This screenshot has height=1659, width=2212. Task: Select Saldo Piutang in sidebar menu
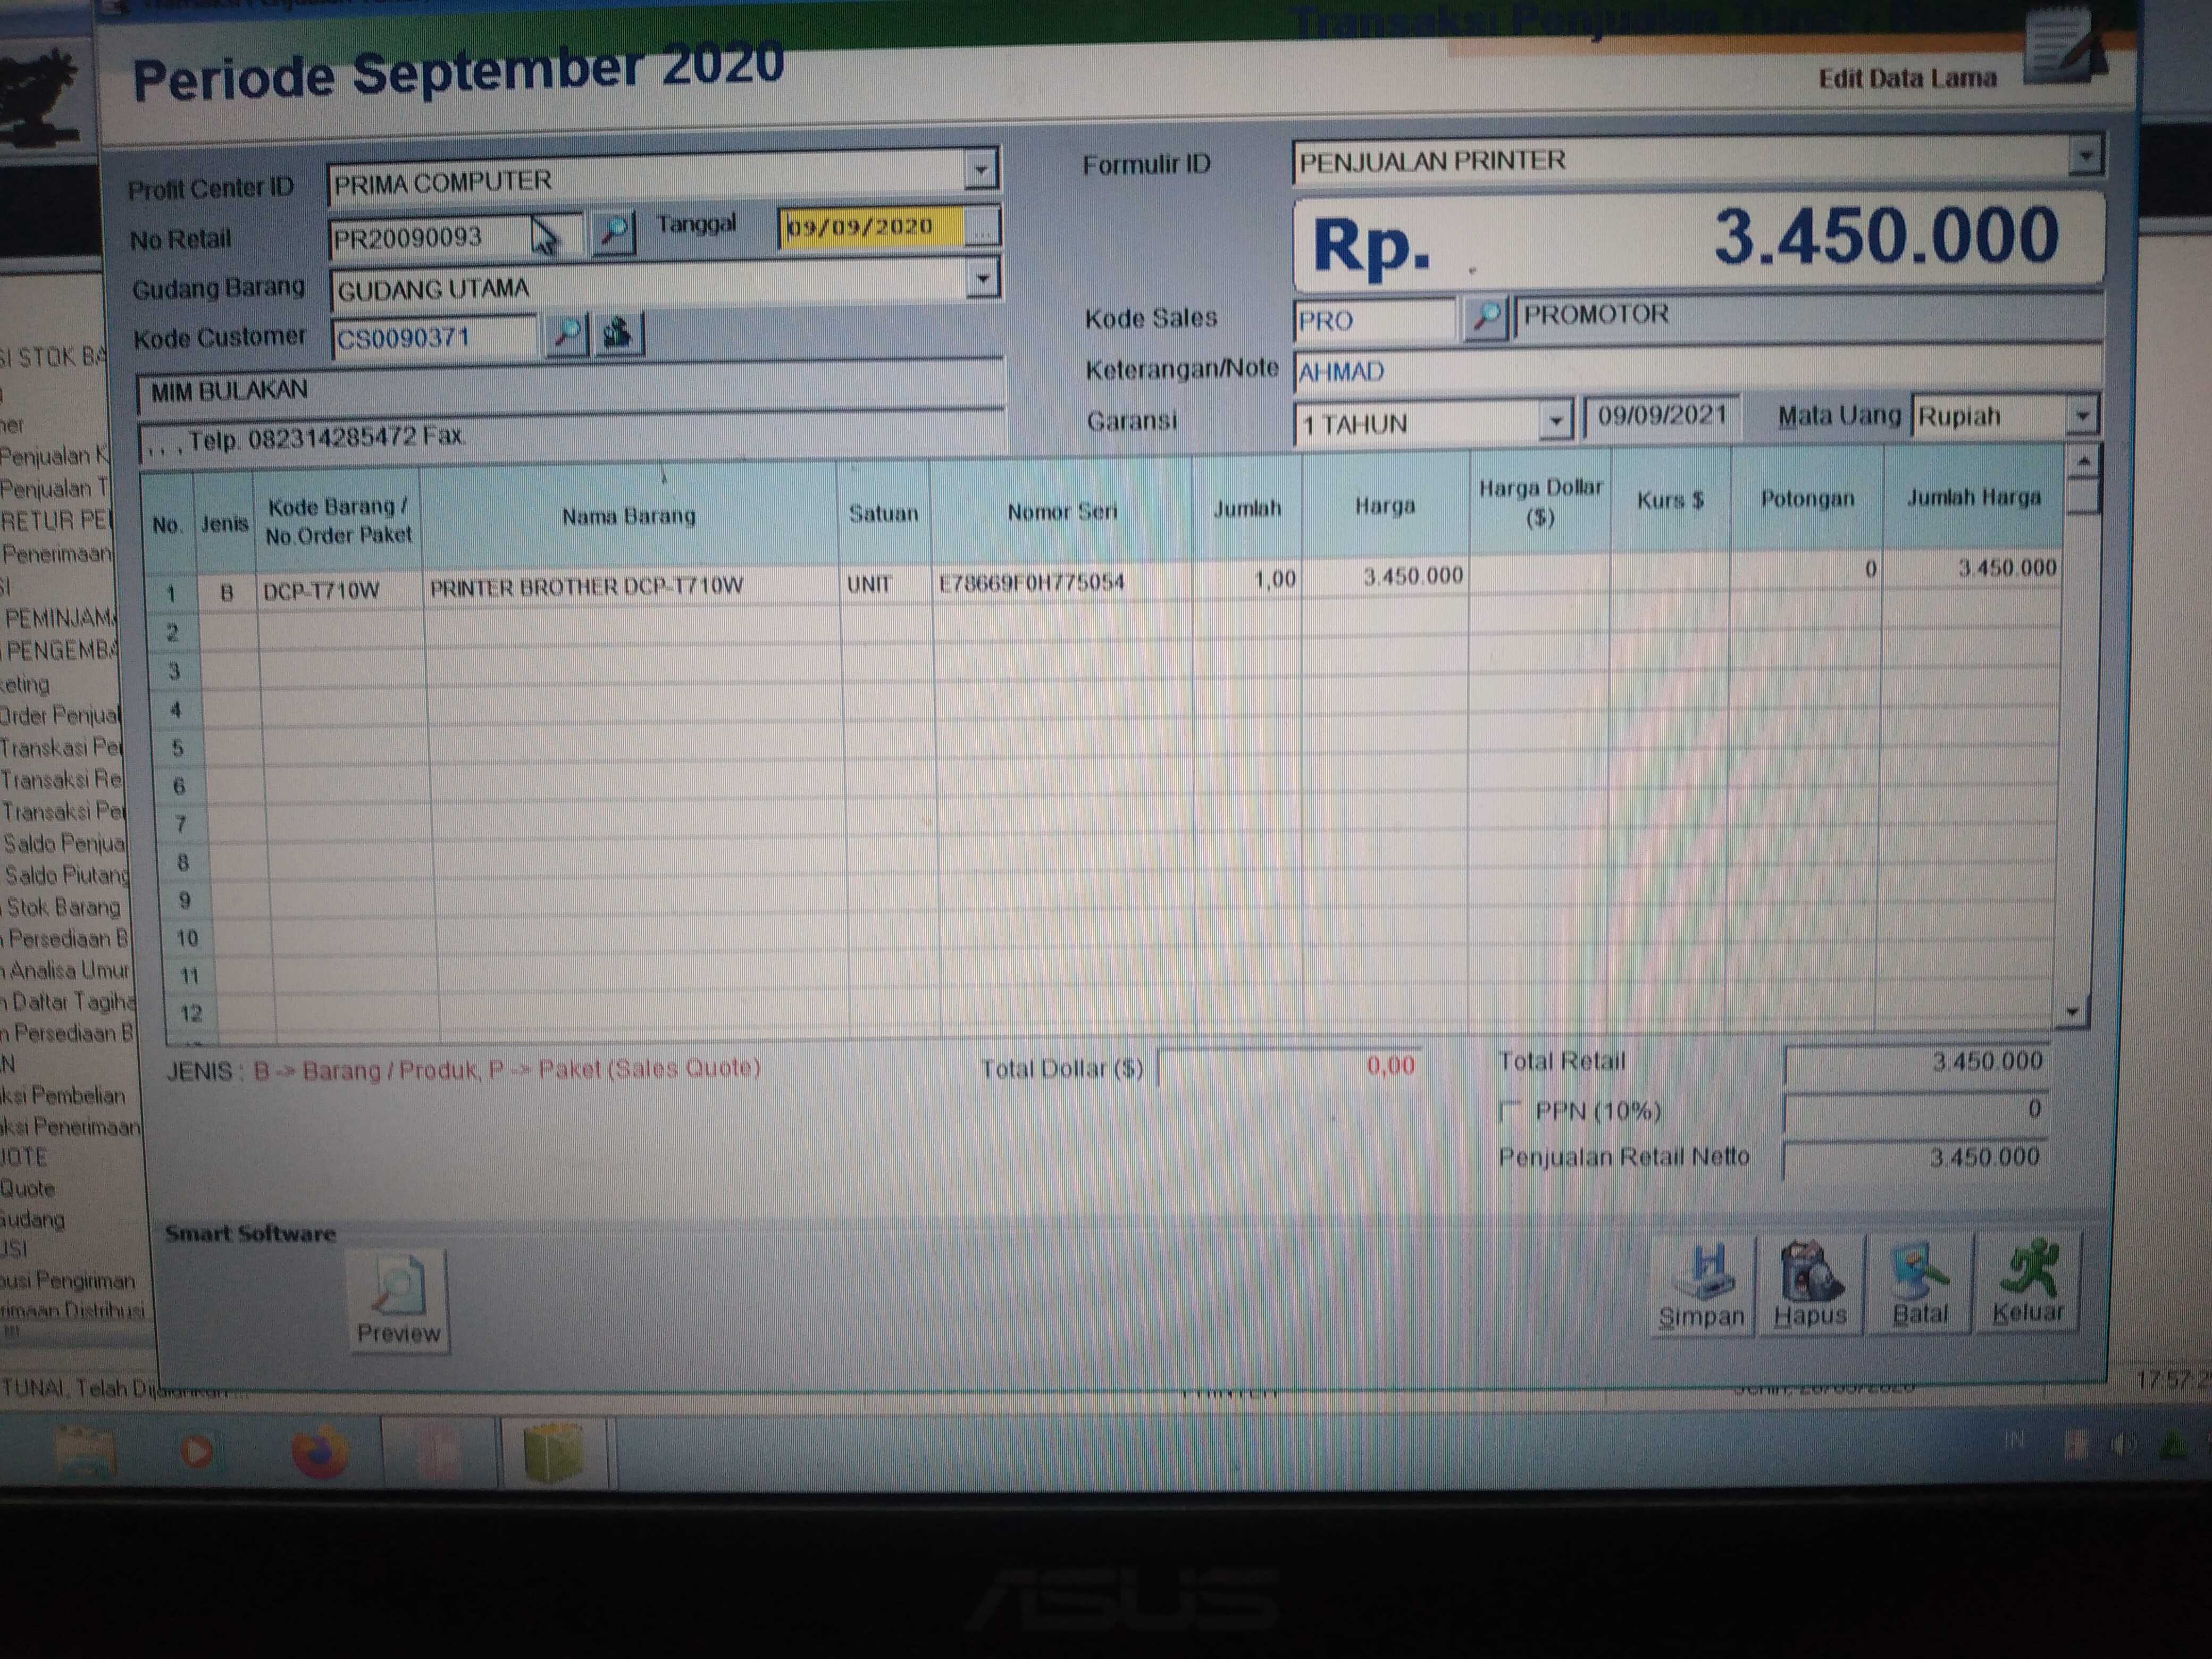click(66, 875)
